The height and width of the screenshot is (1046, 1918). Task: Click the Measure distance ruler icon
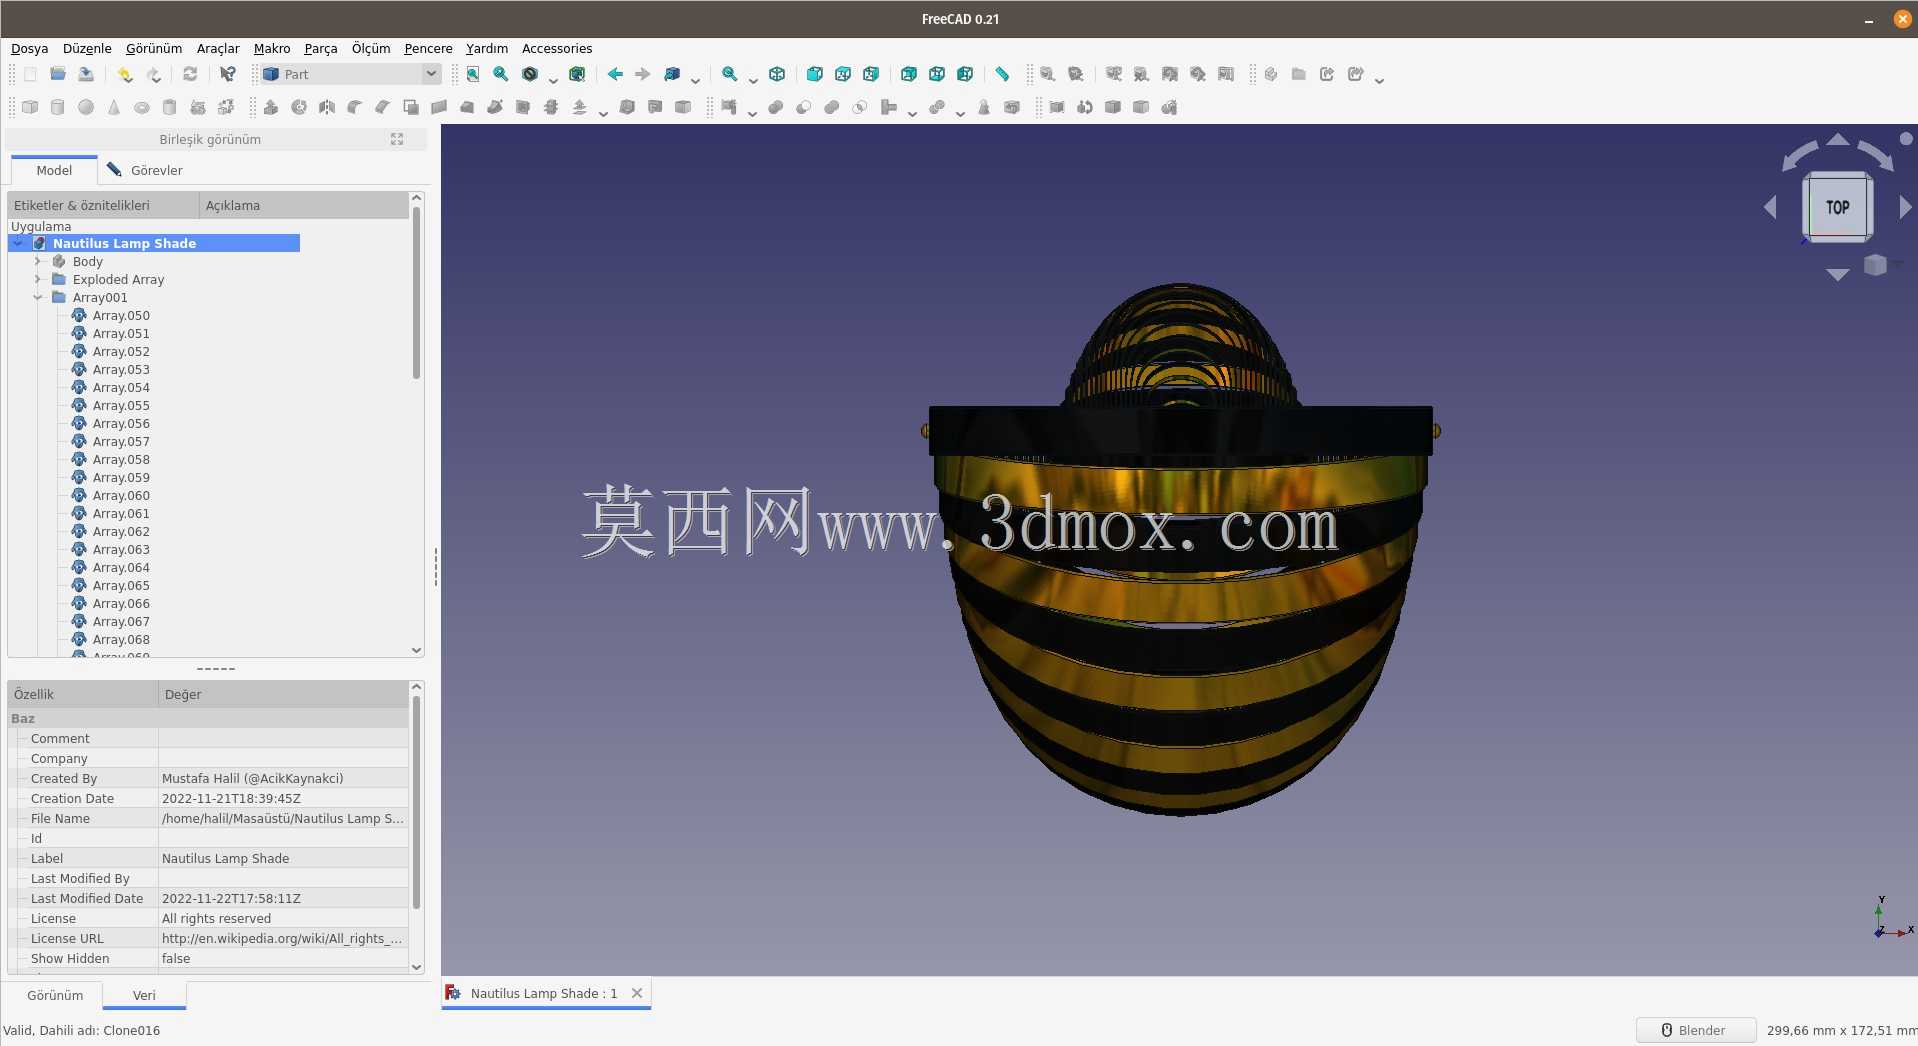(x=1002, y=74)
